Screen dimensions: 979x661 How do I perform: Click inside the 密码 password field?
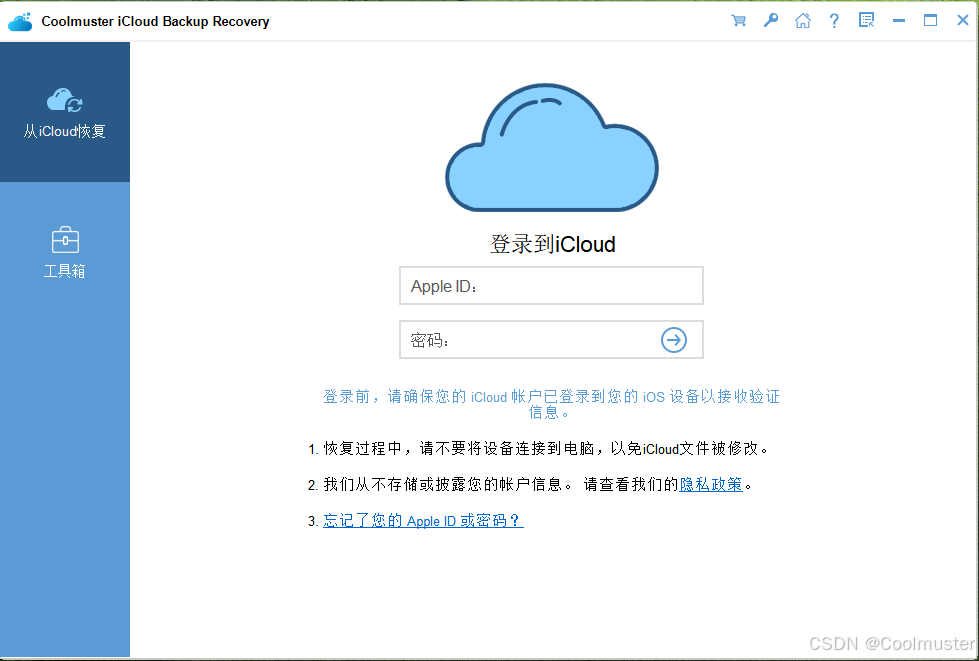pos(530,339)
